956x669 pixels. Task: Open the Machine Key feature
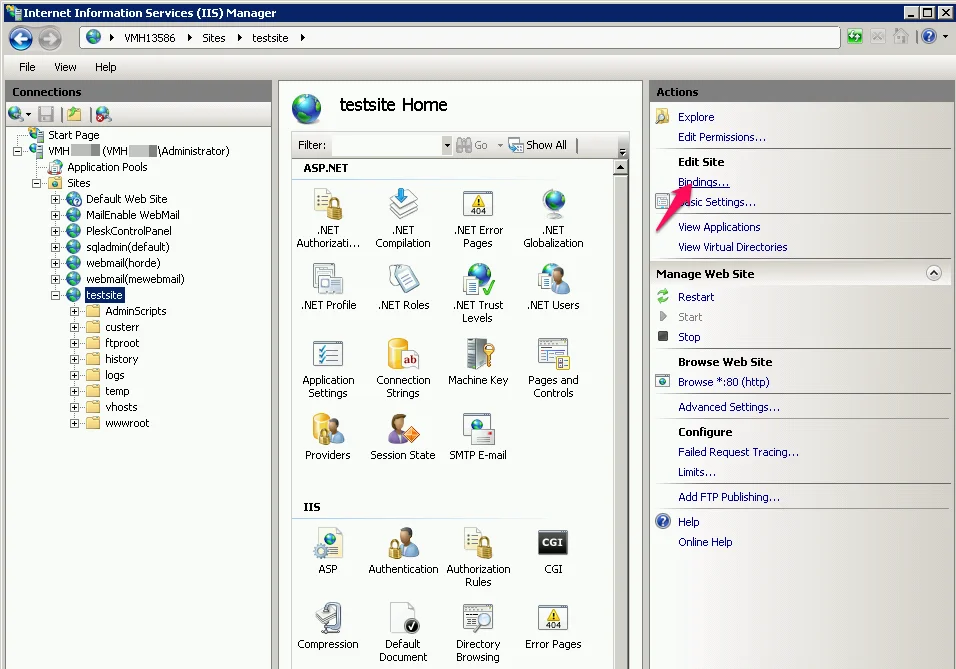(478, 362)
